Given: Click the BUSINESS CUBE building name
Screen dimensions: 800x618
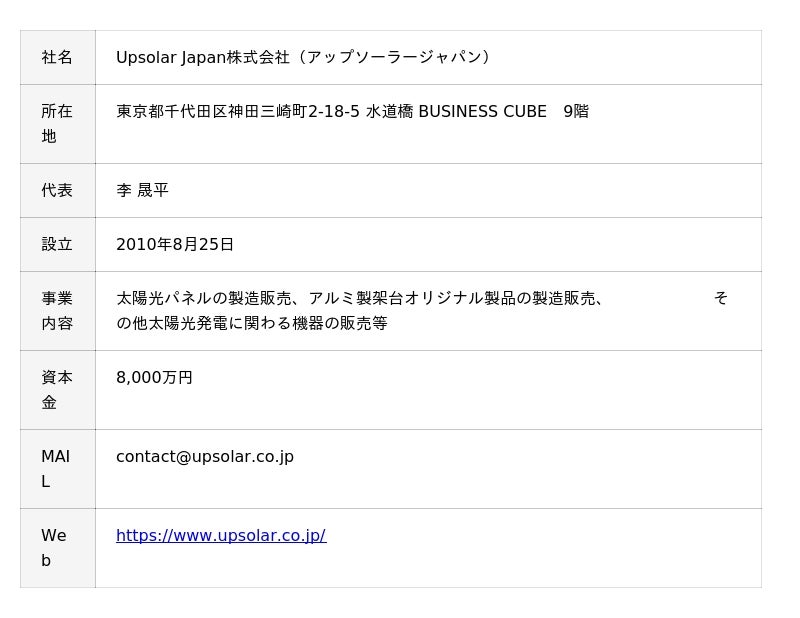Looking at the screenshot, I should pos(482,112).
